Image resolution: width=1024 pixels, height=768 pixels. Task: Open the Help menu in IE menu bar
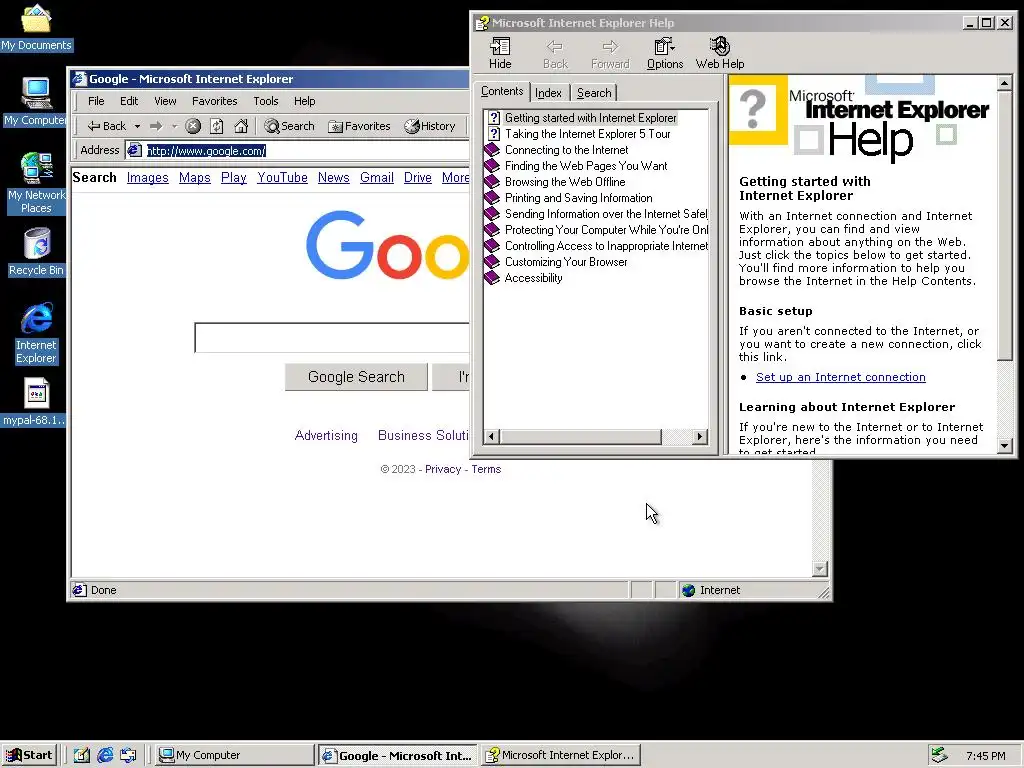point(304,101)
